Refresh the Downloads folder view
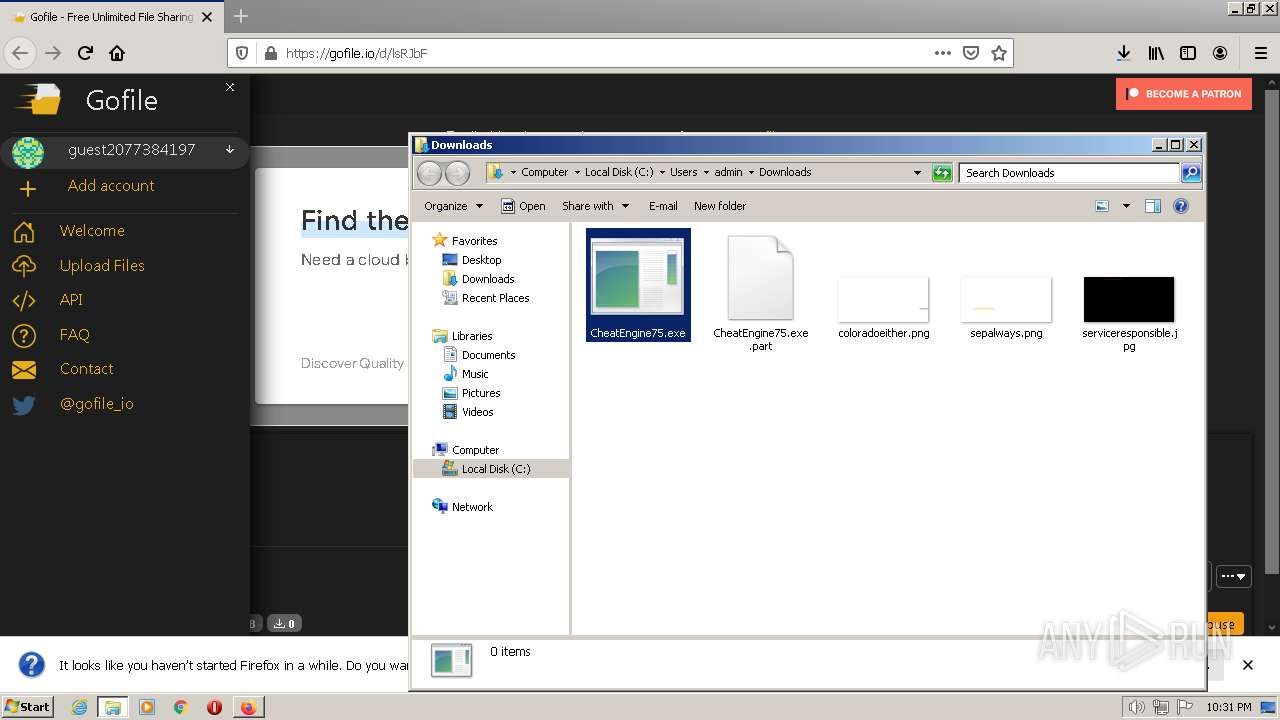This screenshot has height=720, width=1280. click(942, 173)
